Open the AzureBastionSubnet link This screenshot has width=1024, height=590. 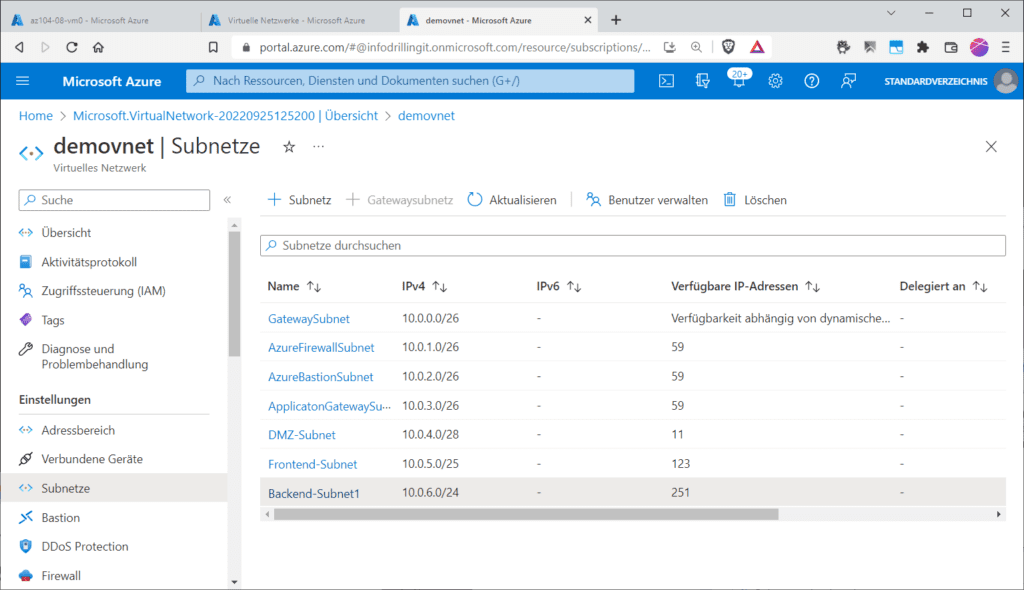tap(321, 377)
